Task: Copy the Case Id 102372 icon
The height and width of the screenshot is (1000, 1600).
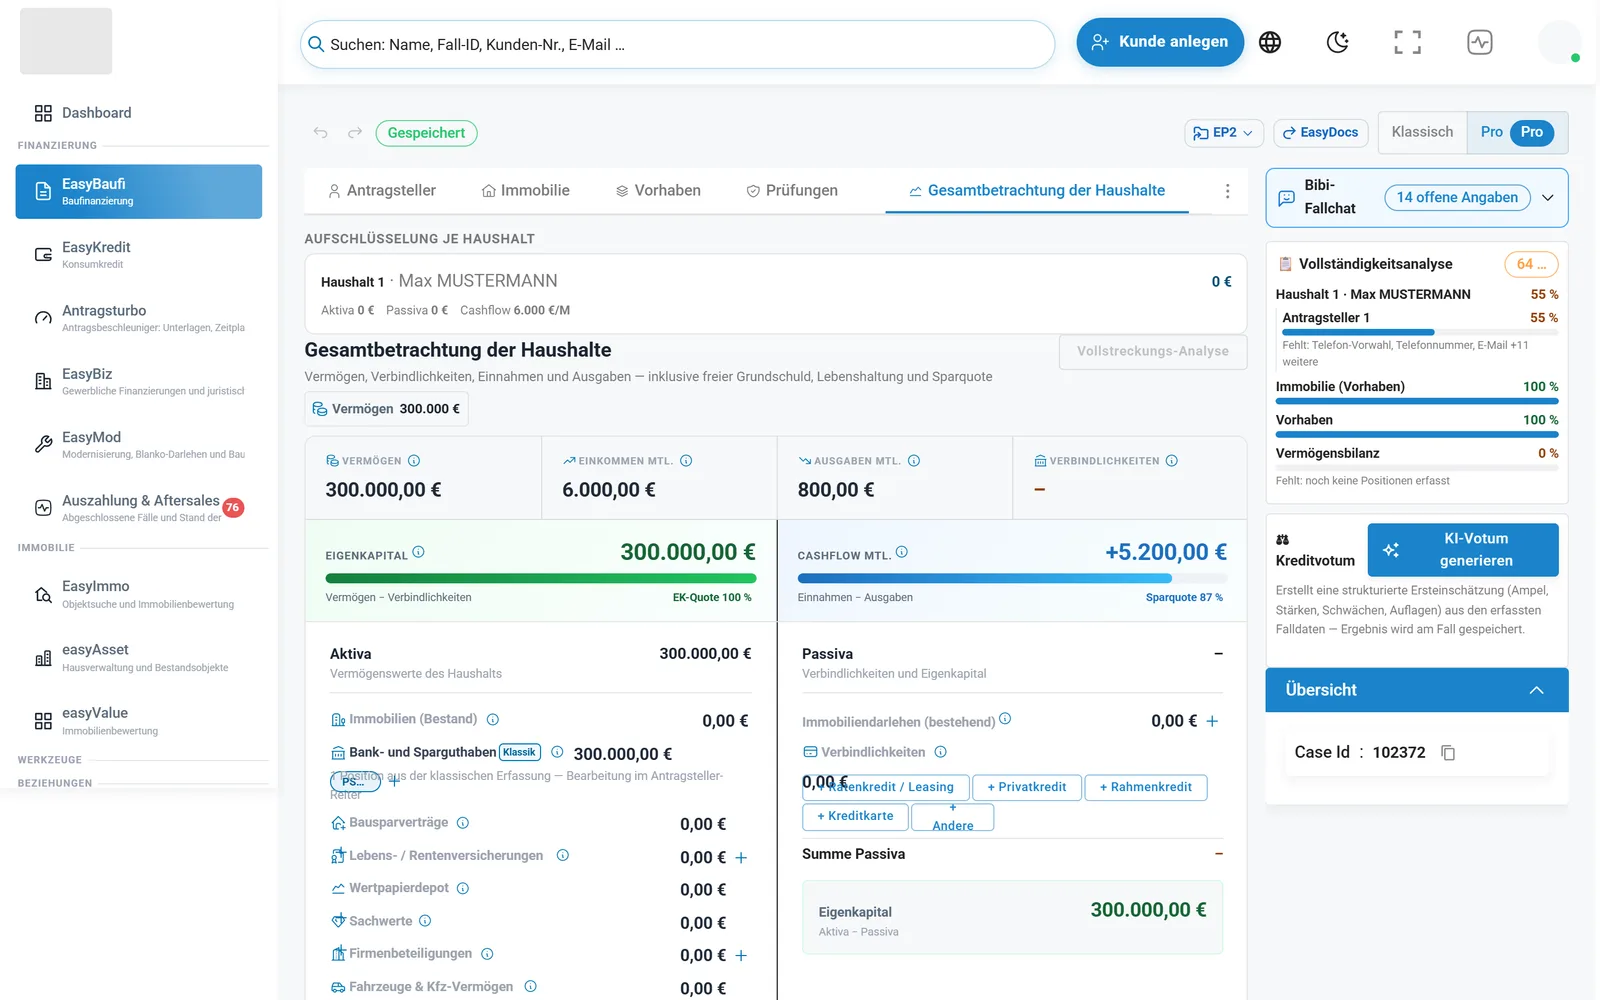Action: 1448,753
